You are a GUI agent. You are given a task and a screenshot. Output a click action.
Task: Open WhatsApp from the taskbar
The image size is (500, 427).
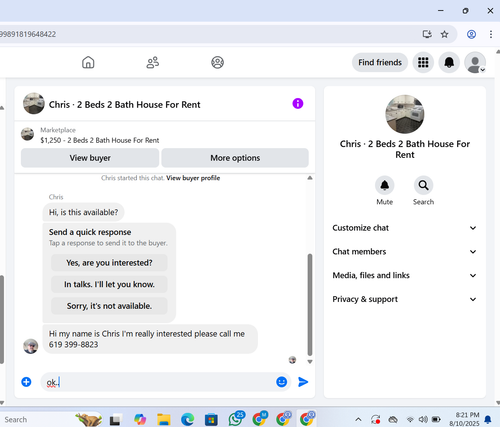(236, 419)
